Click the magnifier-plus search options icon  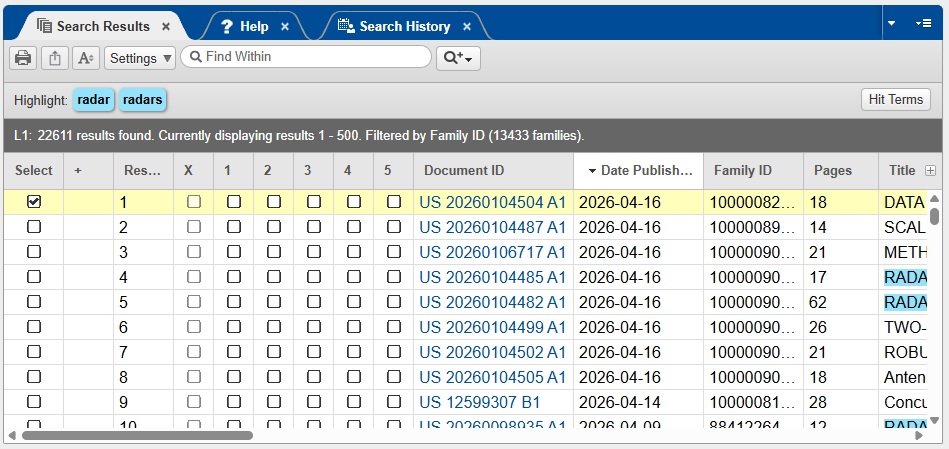(x=458, y=58)
